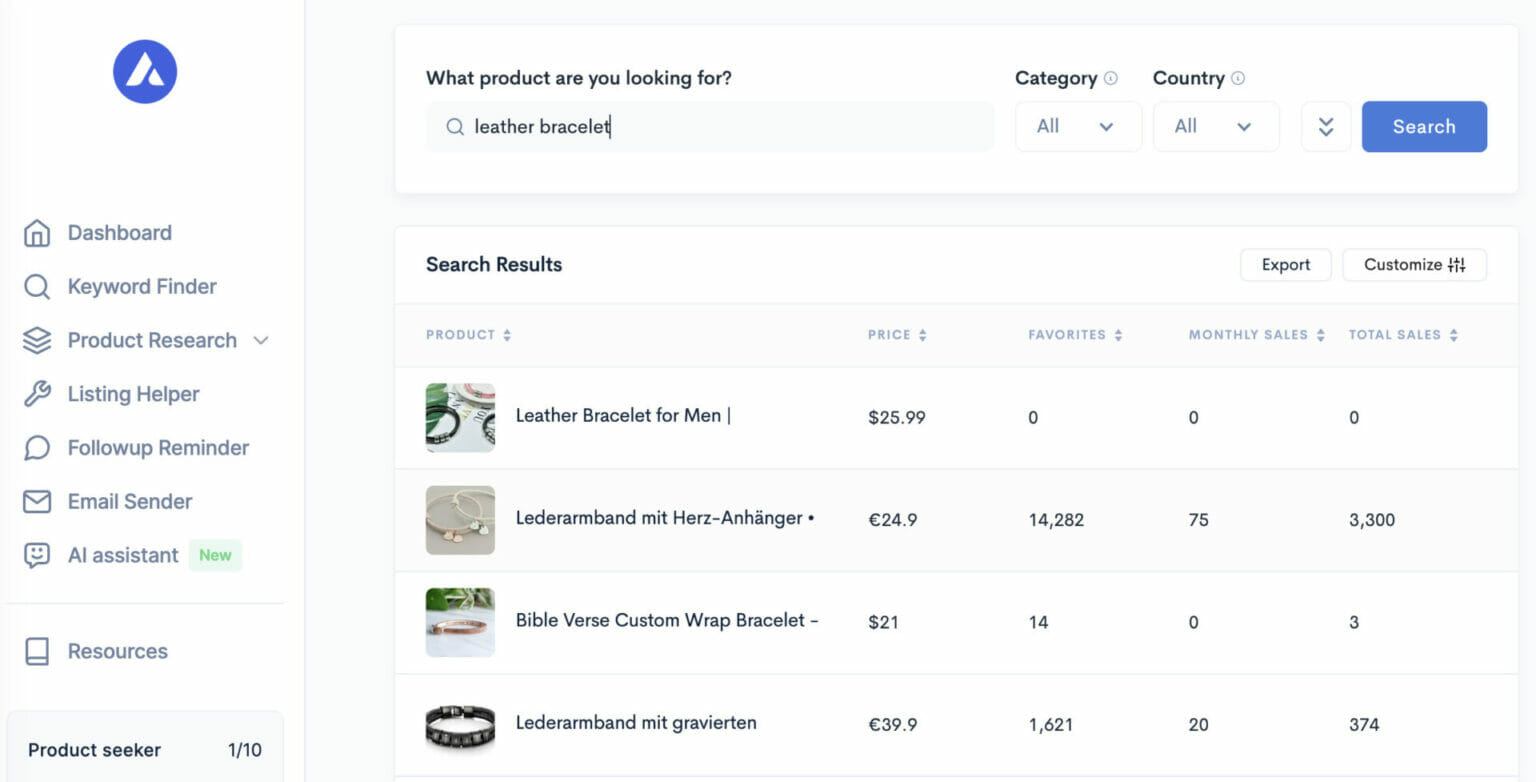The height and width of the screenshot is (782, 1536).
Task: Open the AI assistant smiley icon
Action: tap(38, 555)
